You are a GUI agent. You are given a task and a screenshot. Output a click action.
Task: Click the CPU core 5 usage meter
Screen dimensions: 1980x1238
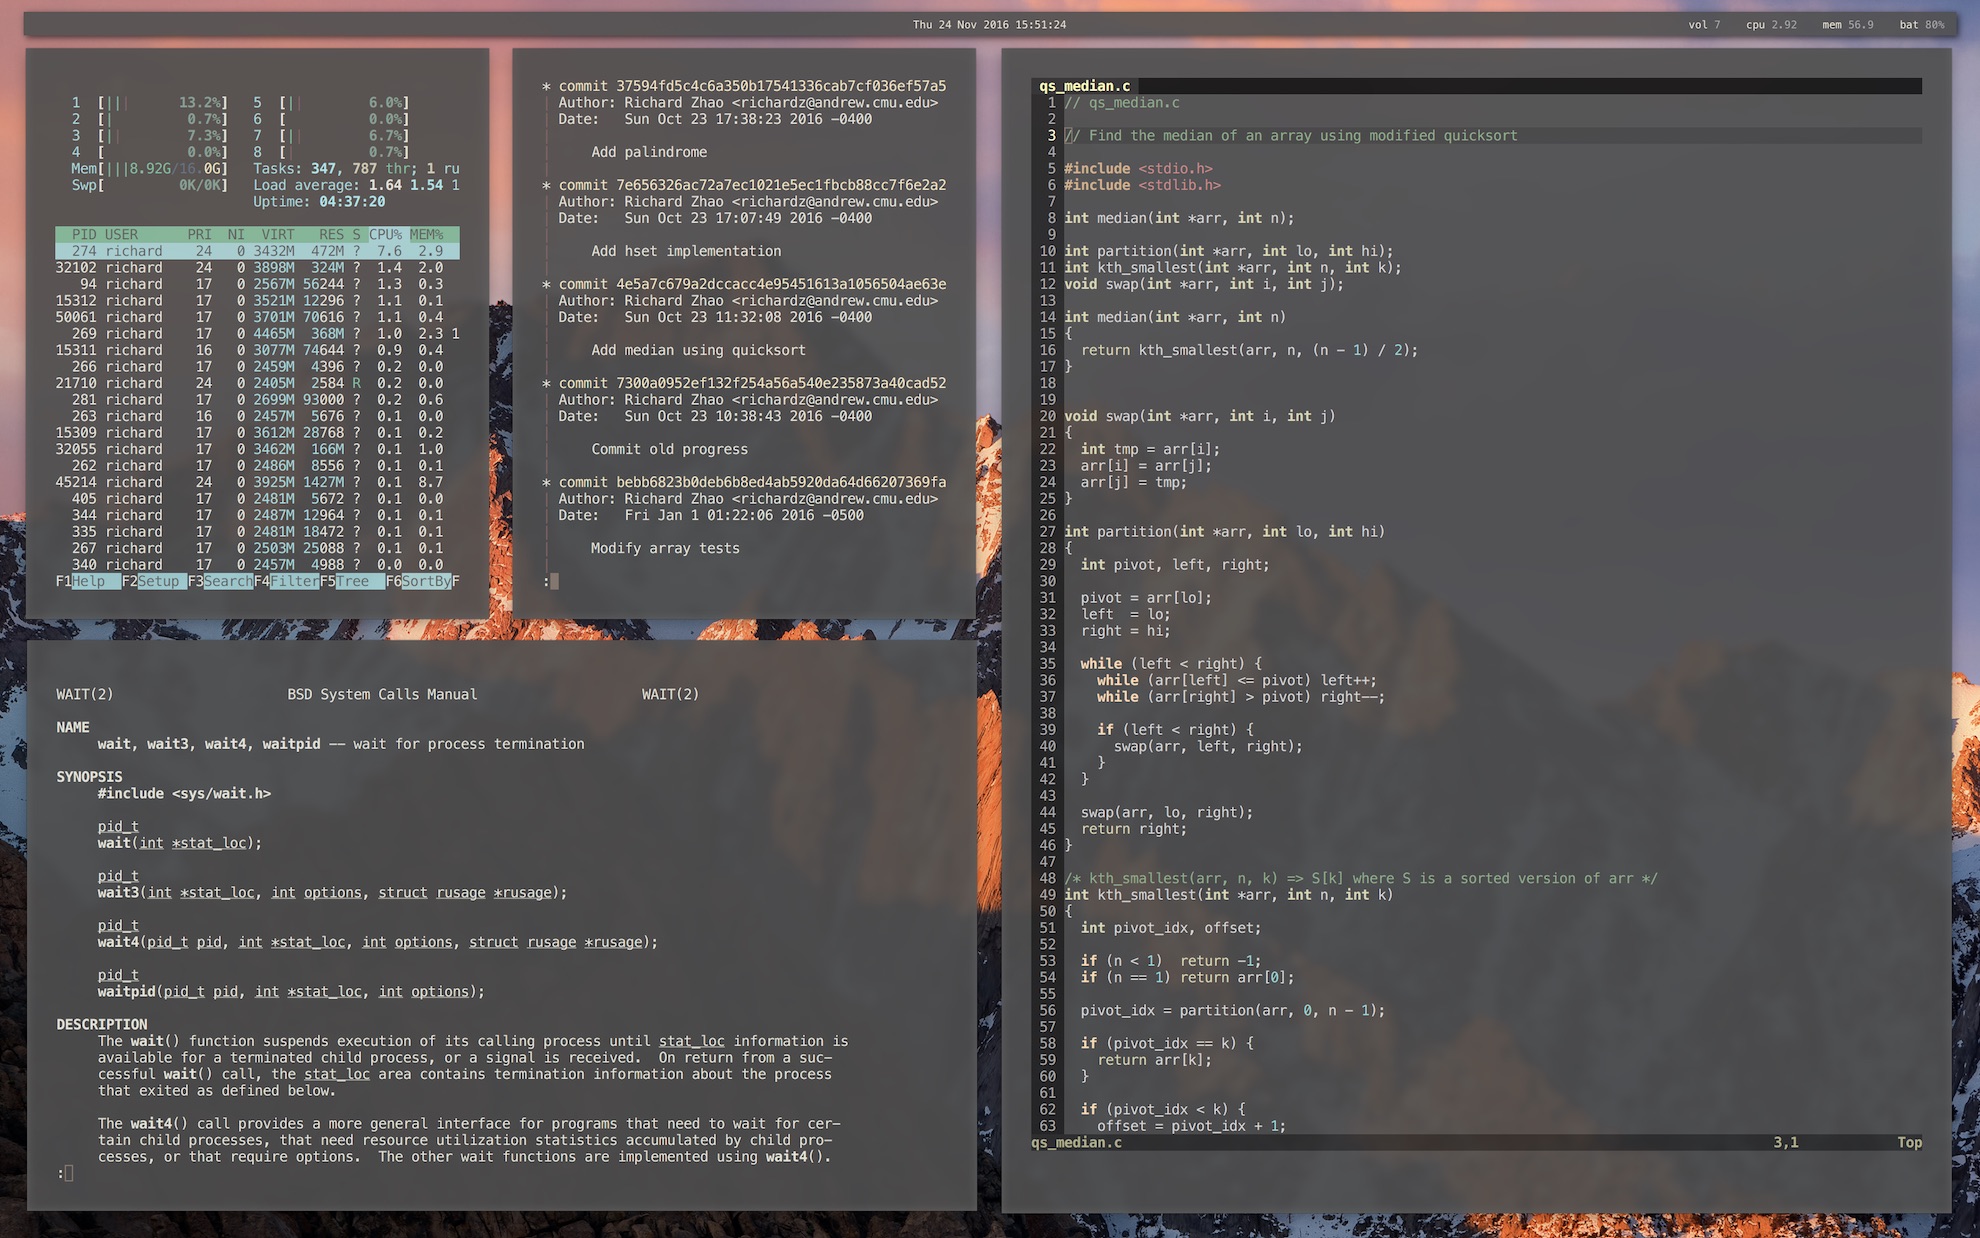[x=331, y=102]
